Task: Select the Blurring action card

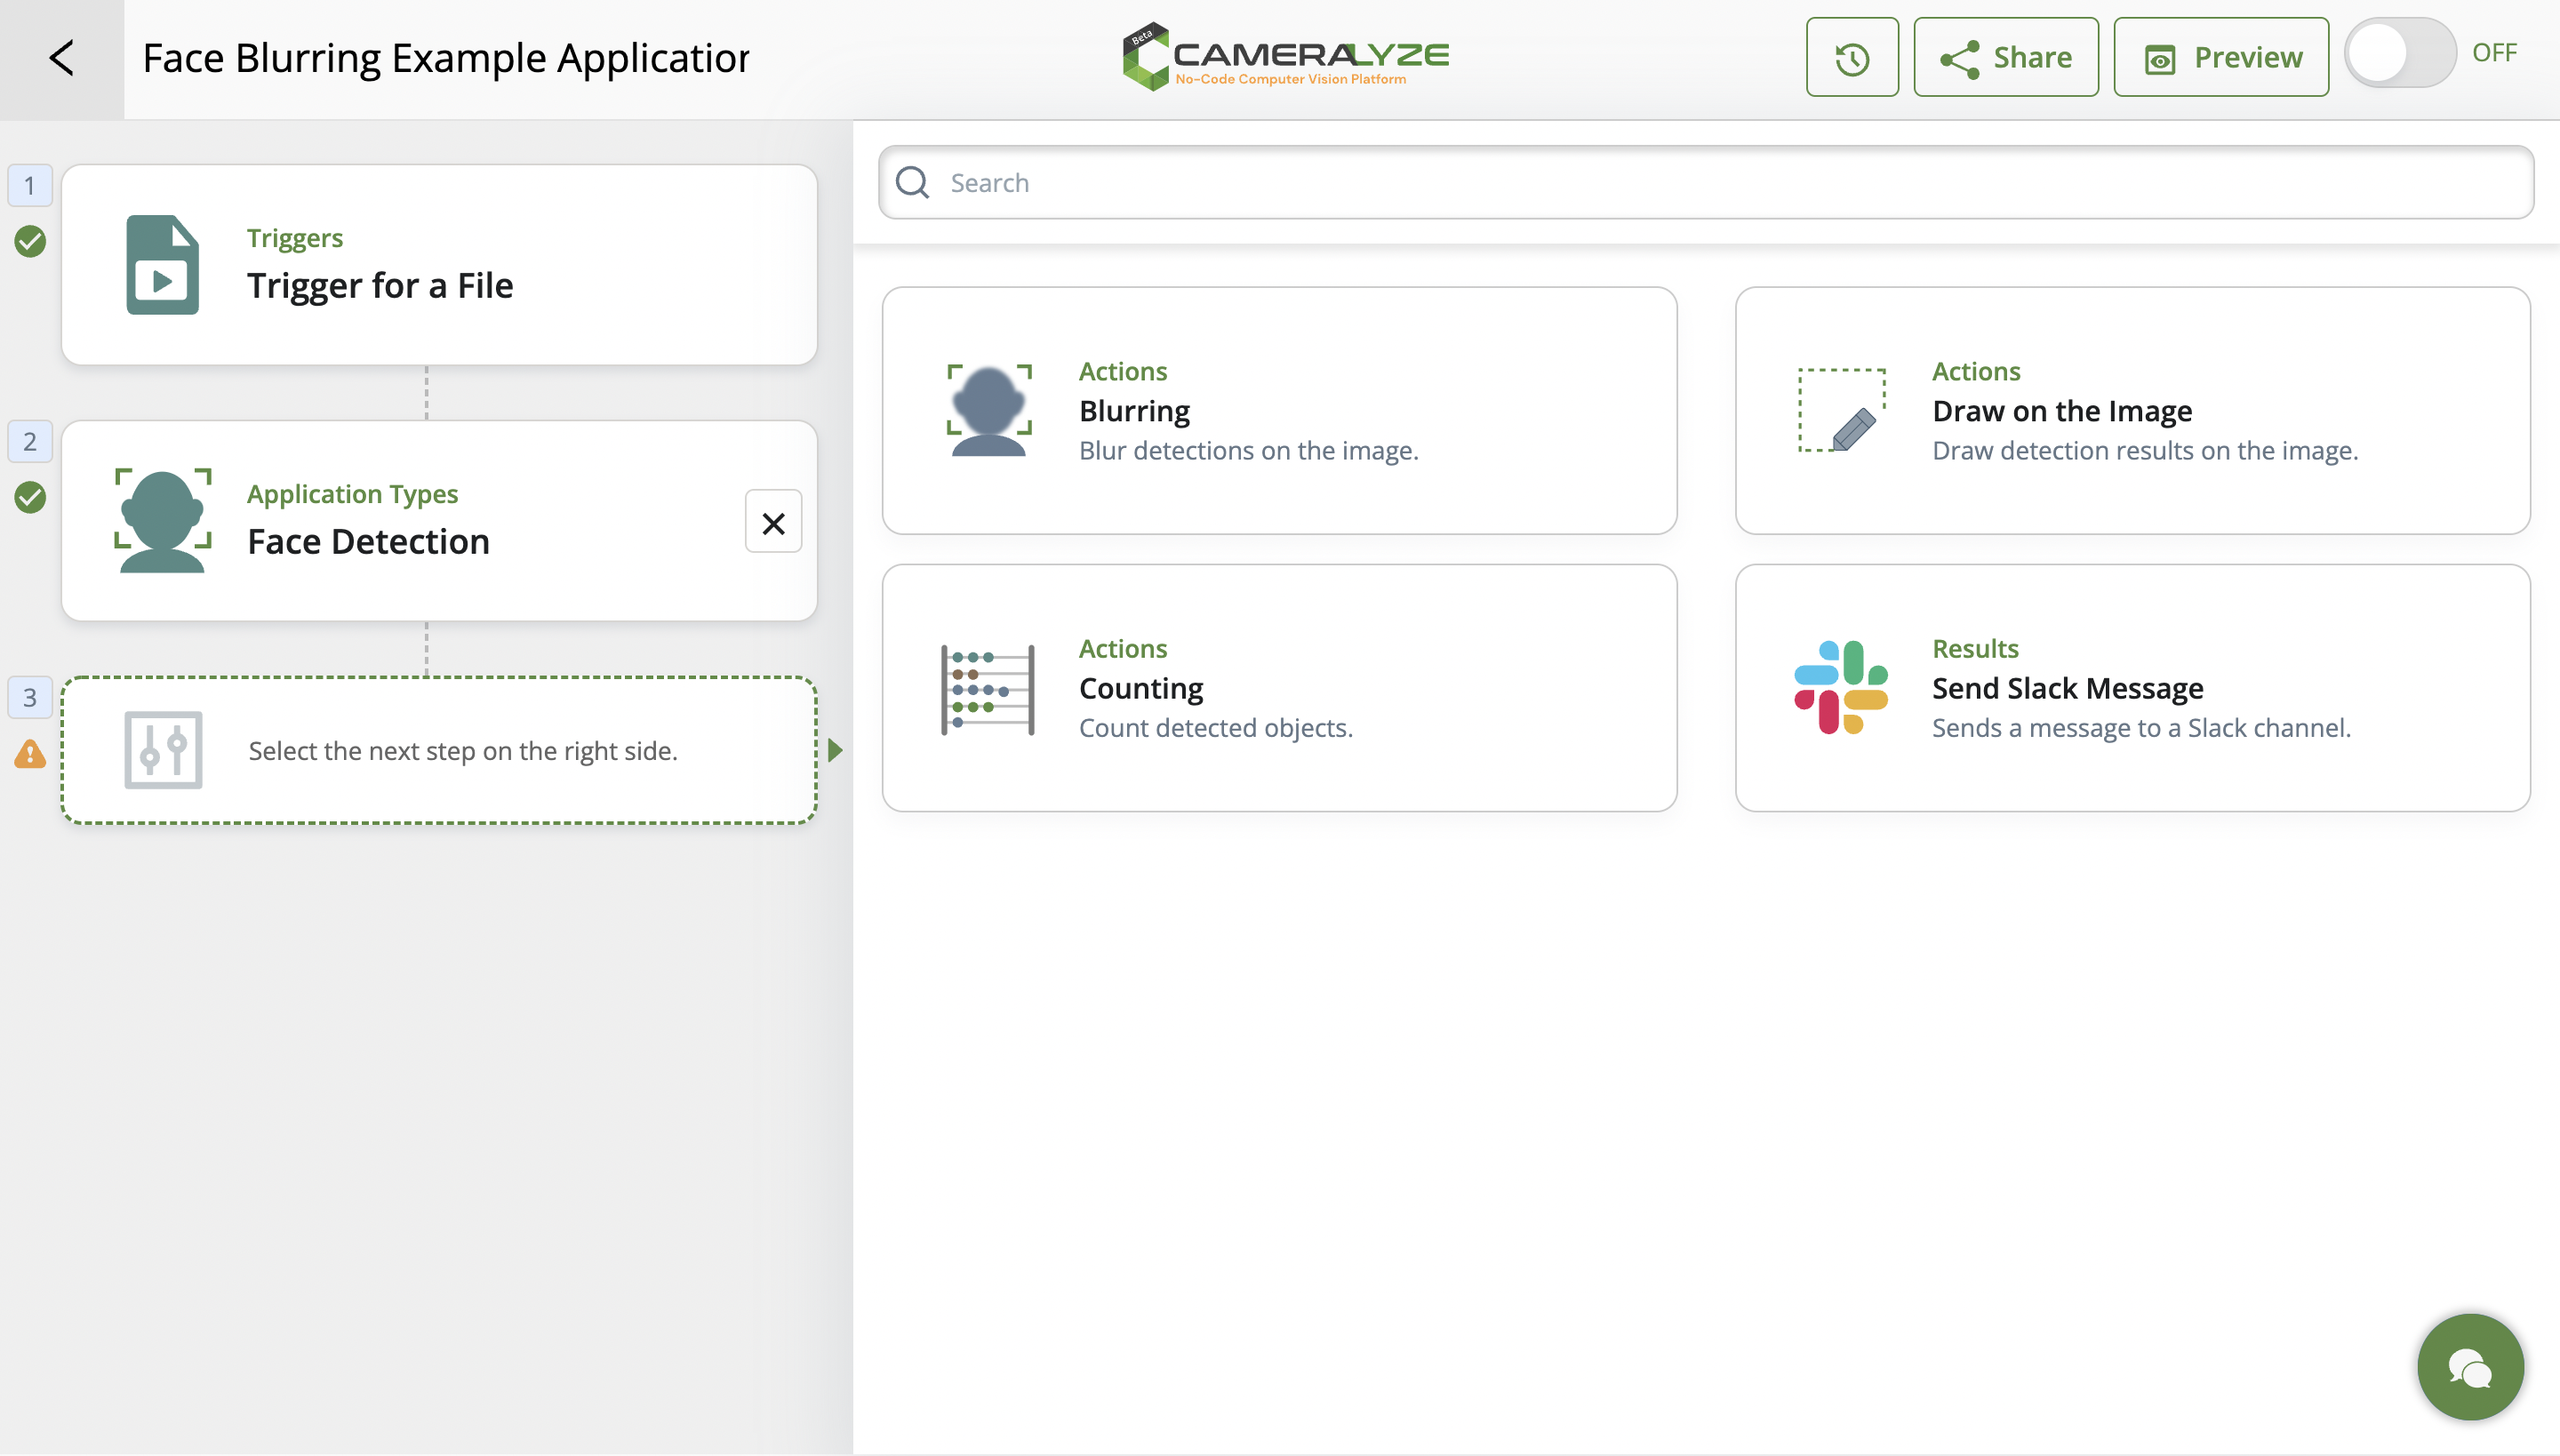Action: (x=1279, y=411)
